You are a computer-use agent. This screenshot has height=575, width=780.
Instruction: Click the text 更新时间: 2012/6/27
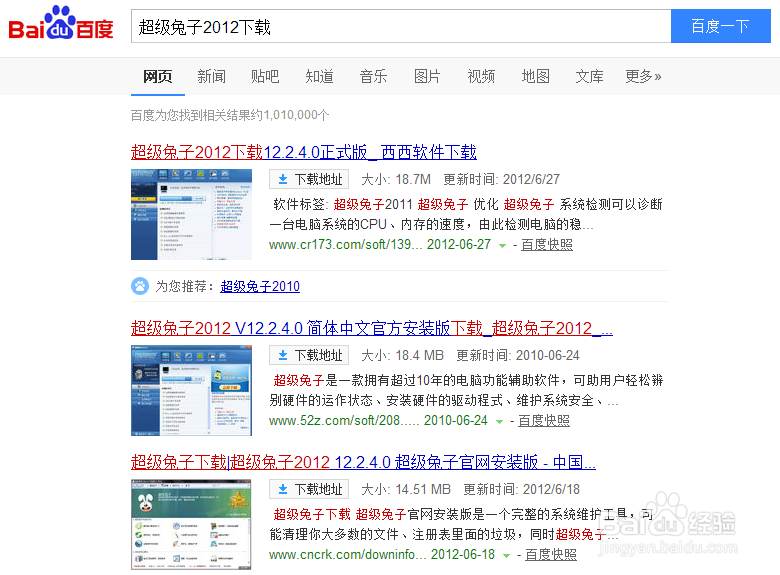[x=501, y=179]
